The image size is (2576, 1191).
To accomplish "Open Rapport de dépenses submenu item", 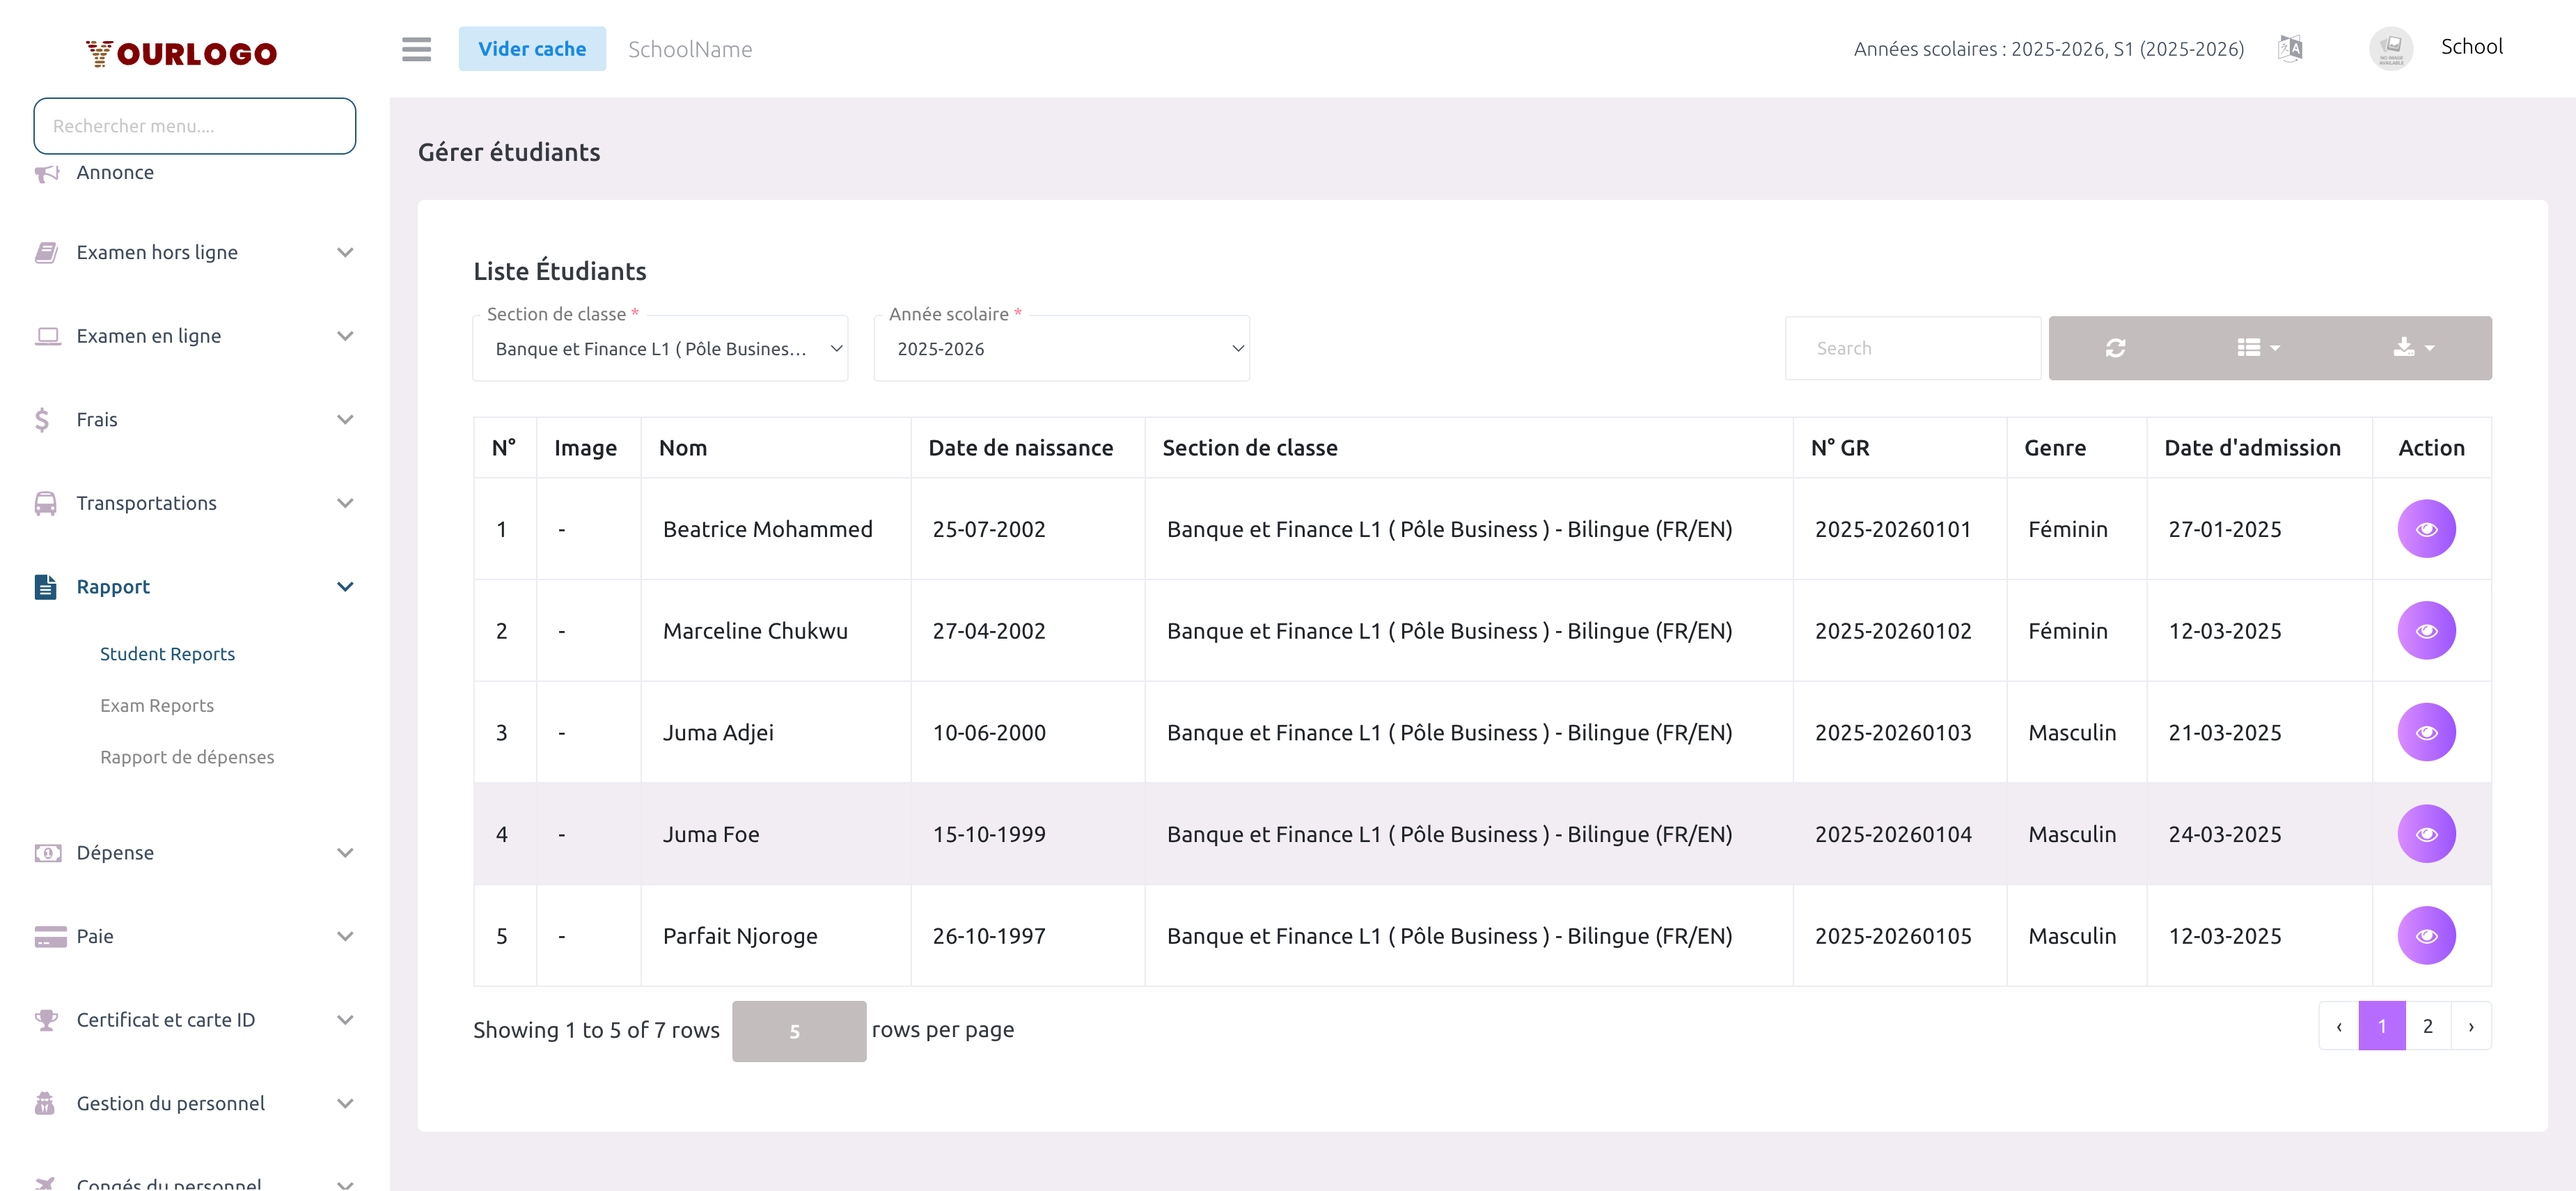I will (187, 757).
